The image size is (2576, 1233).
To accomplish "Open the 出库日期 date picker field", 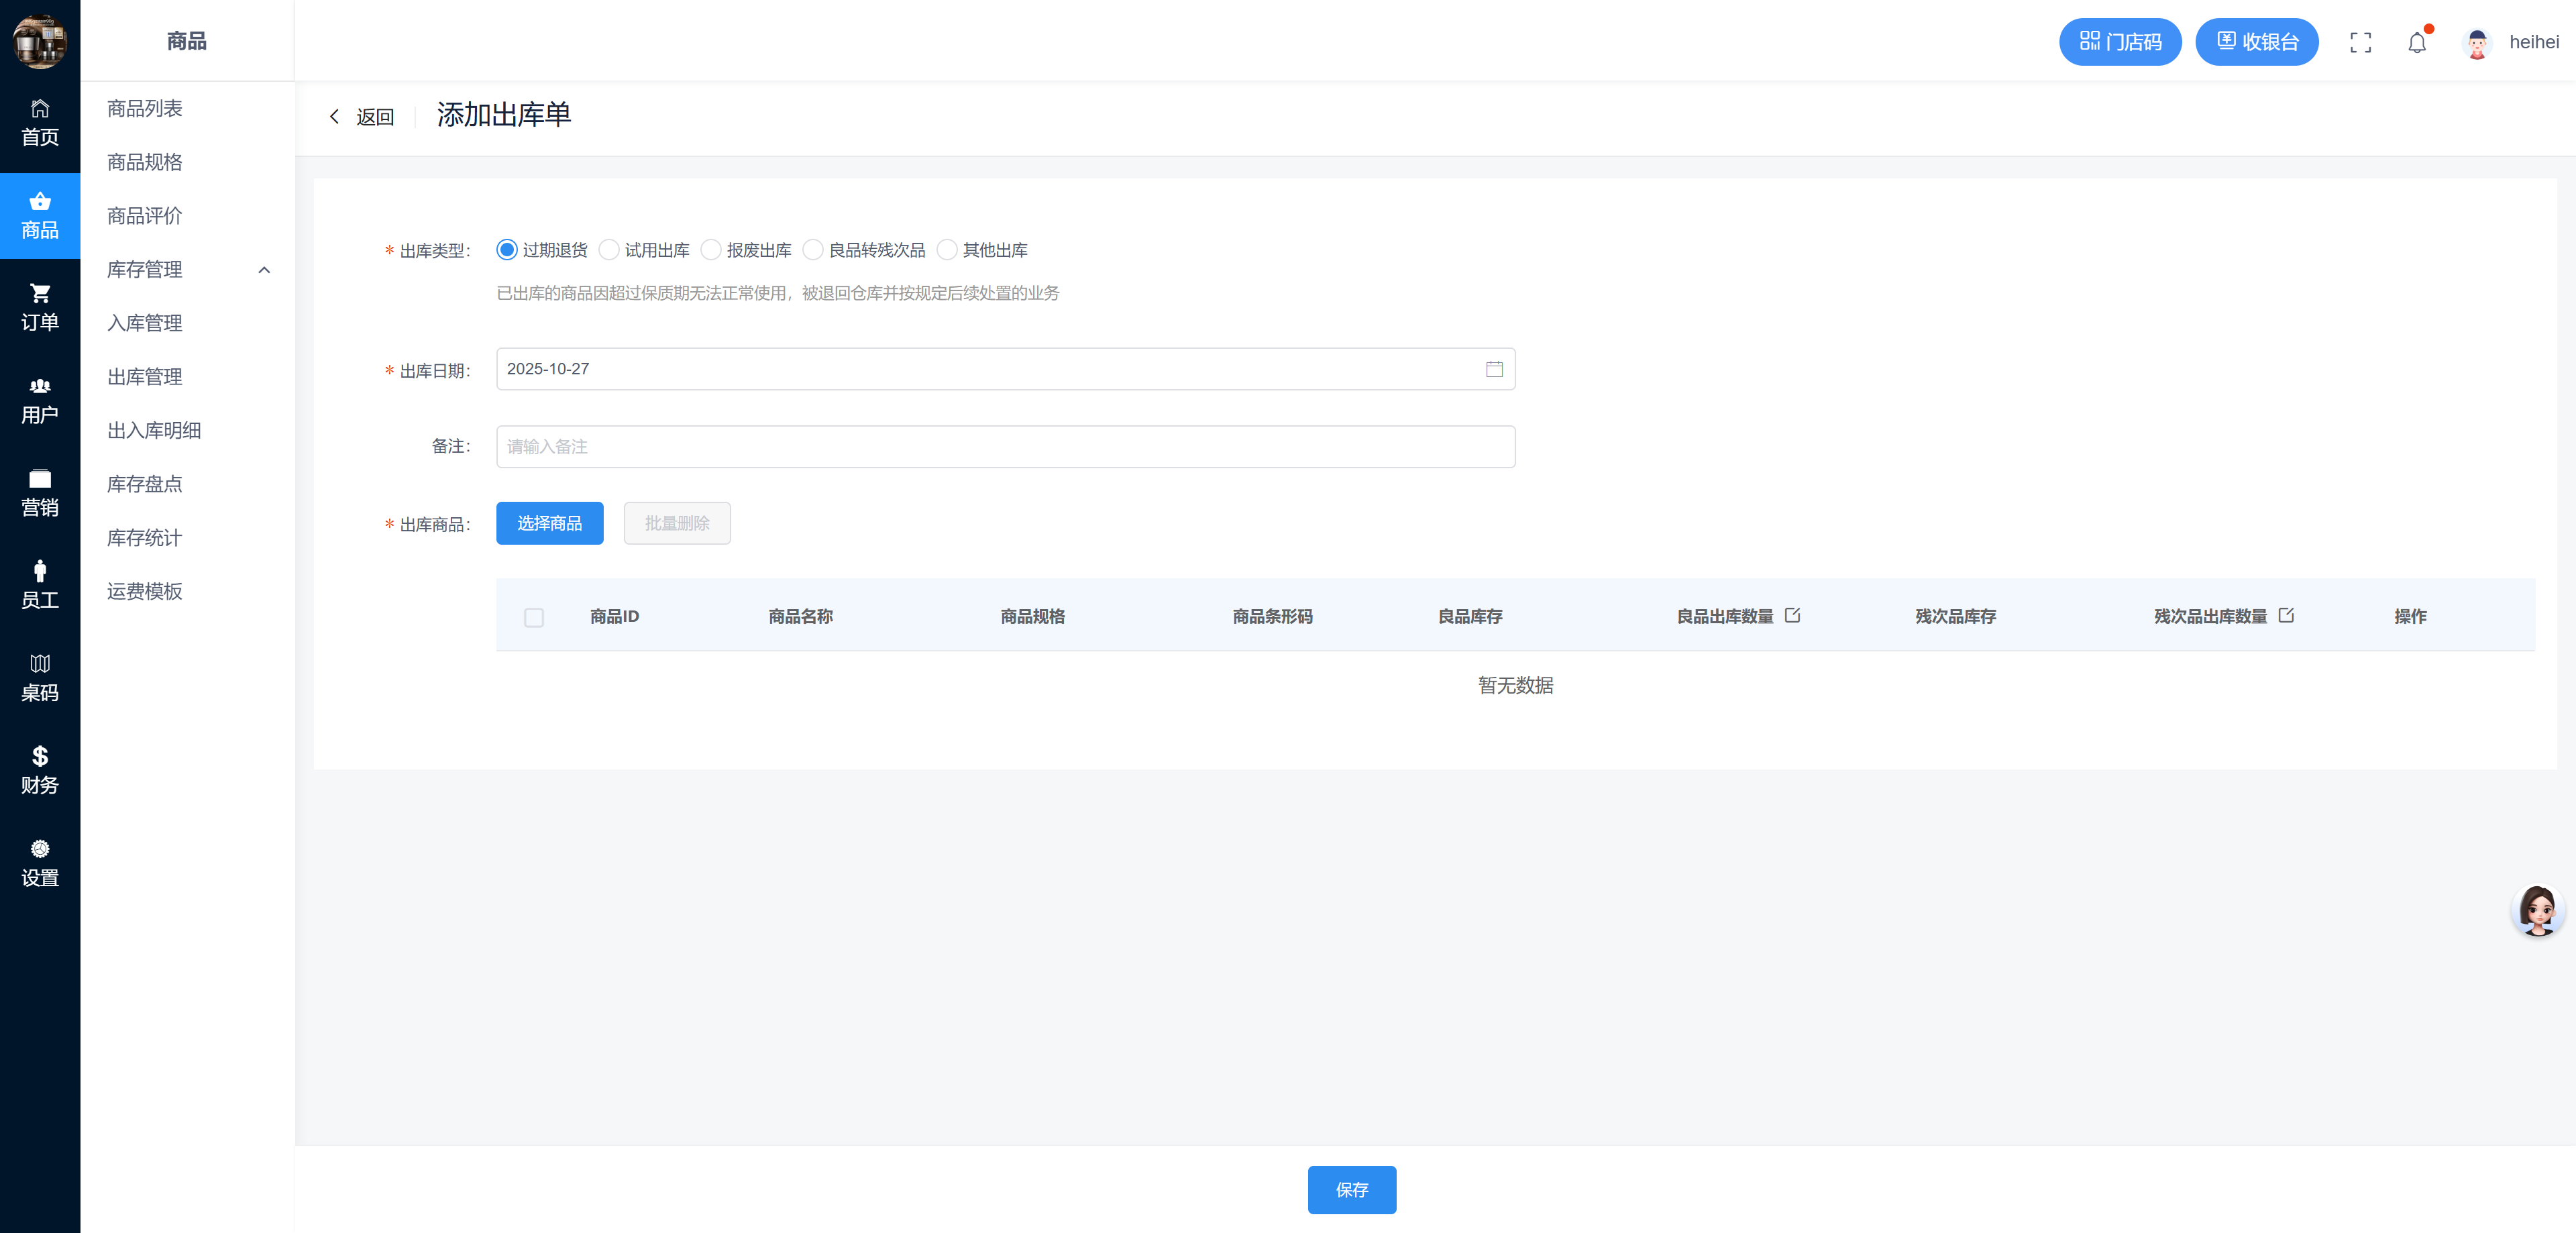I will tap(990, 369).
